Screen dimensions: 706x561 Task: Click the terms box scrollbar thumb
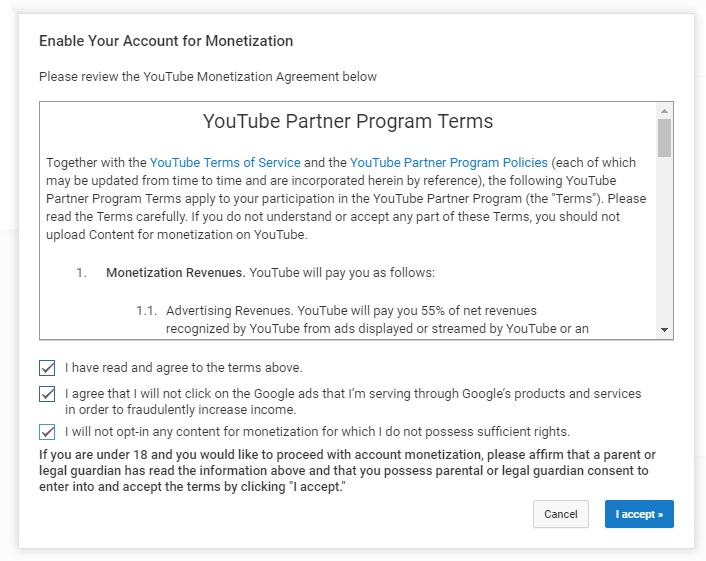664,138
